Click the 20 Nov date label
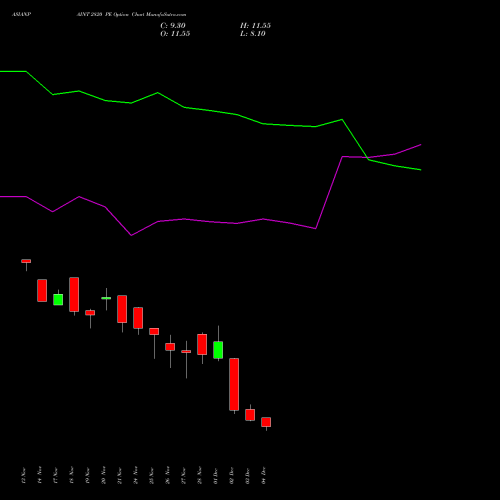 pyautogui.click(x=104, y=475)
